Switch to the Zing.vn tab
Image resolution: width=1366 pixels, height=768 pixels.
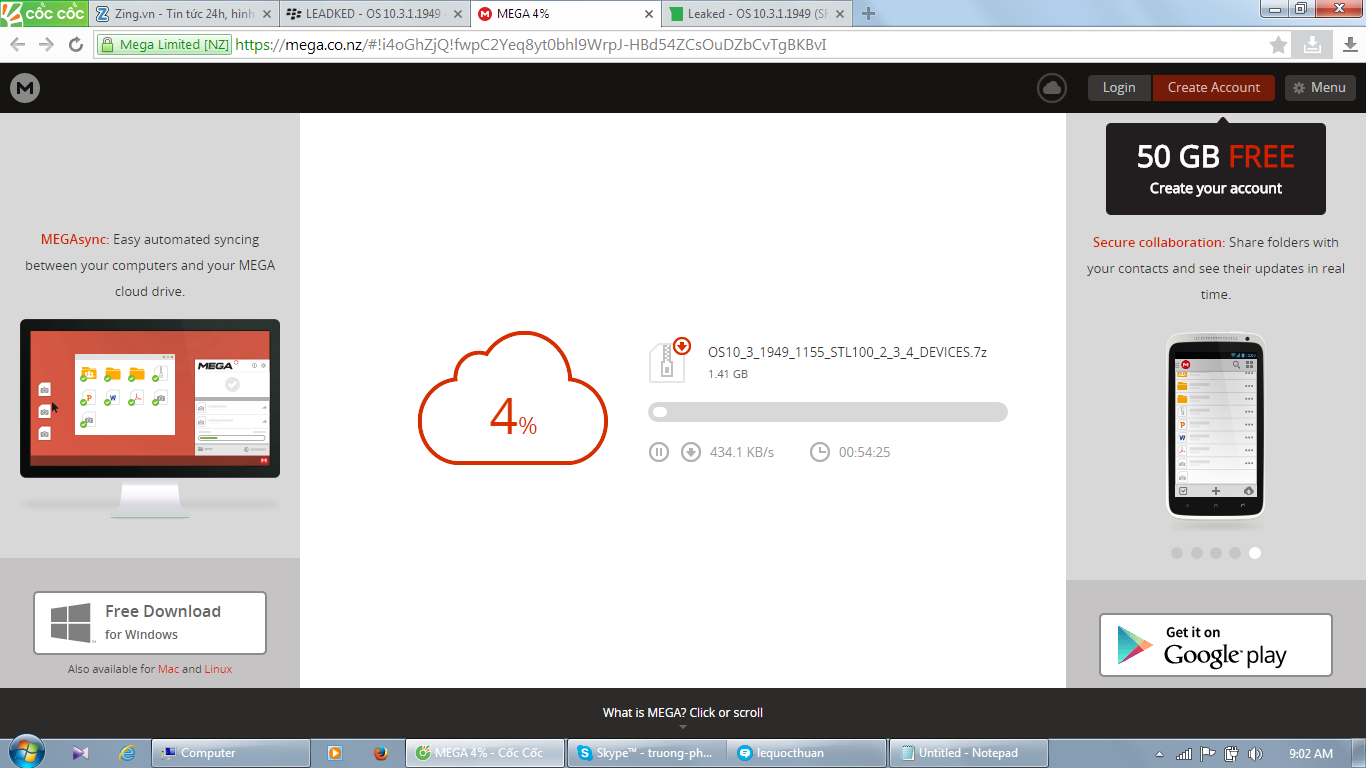[182, 14]
